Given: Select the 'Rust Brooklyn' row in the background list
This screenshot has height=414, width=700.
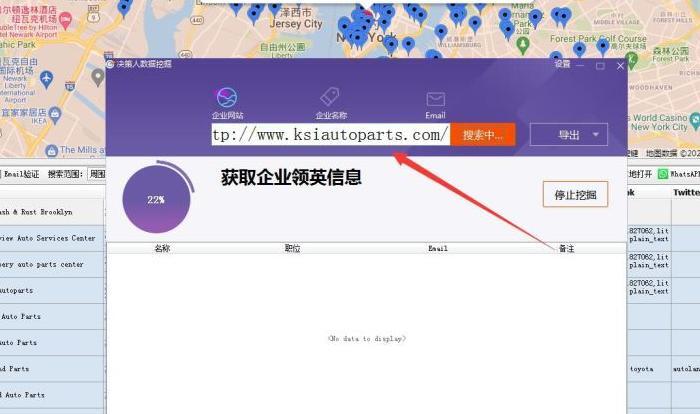Looking at the screenshot, I should [x=52, y=212].
